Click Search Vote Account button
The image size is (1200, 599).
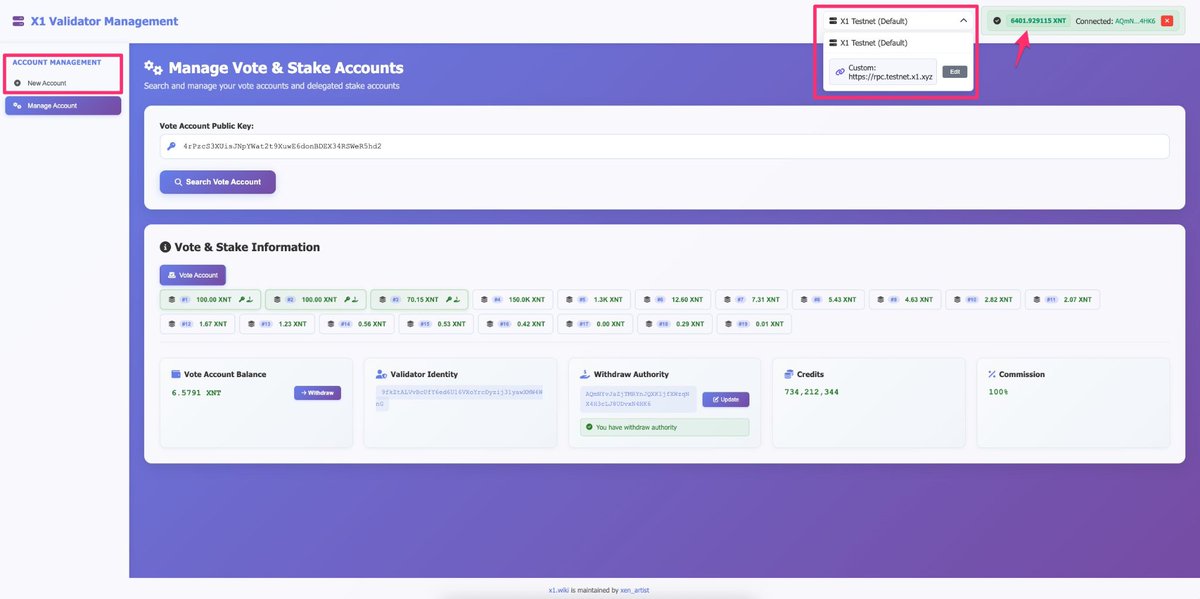click(x=217, y=182)
